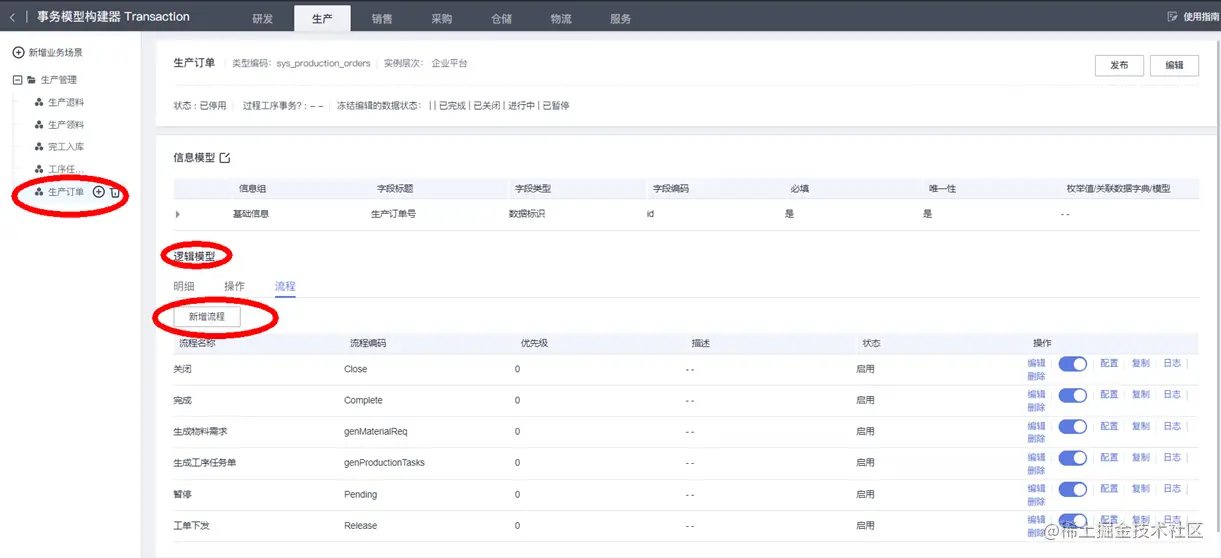Screen dimensions: 1221x558
Task: Click the add icon next to 生产订单
Action: click(98, 192)
